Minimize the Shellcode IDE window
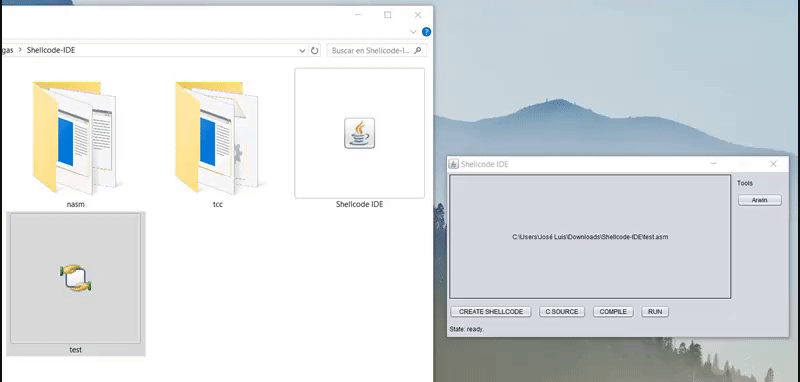This screenshot has width=800, height=382. [713, 164]
